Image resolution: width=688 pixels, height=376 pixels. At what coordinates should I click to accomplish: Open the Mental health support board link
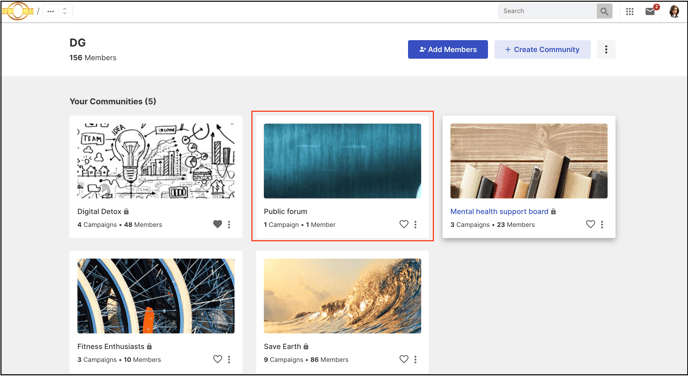pyautogui.click(x=499, y=211)
